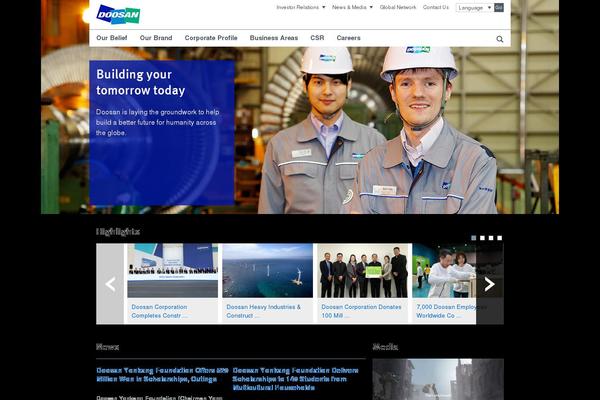Open the offshore wind farm highlight image

[267, 271]
